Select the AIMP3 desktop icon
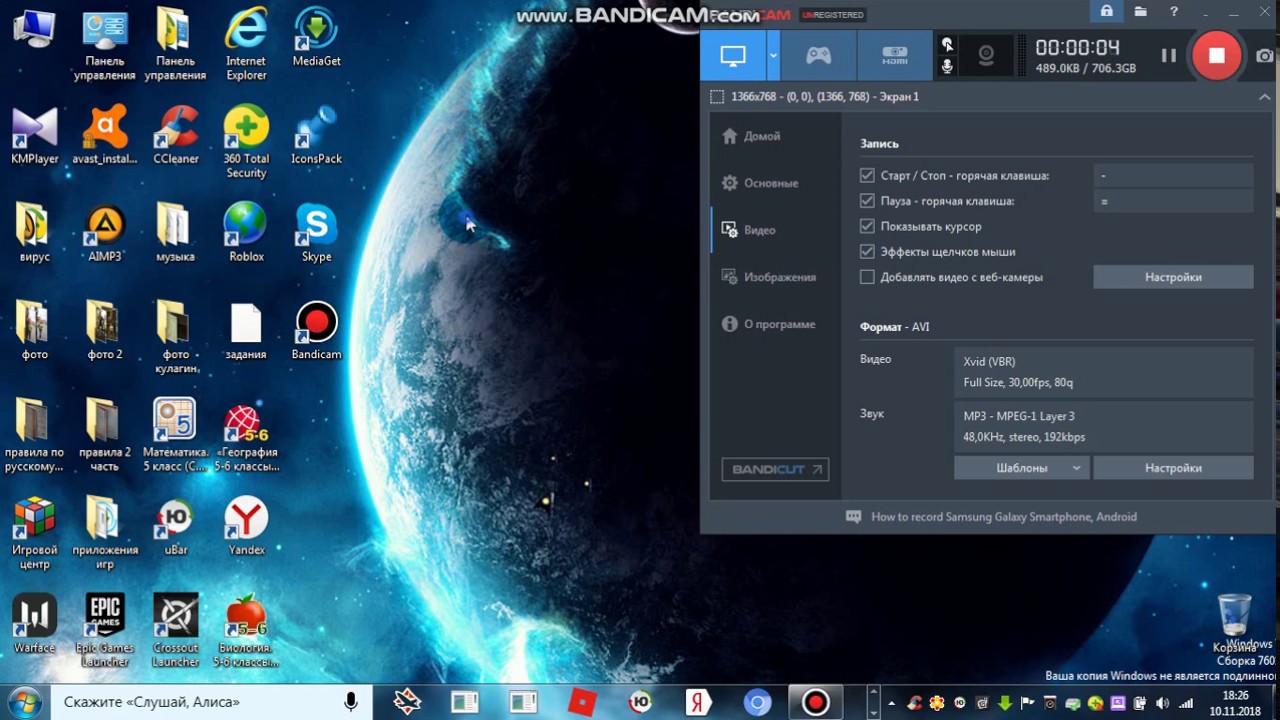 pos(105,234)
